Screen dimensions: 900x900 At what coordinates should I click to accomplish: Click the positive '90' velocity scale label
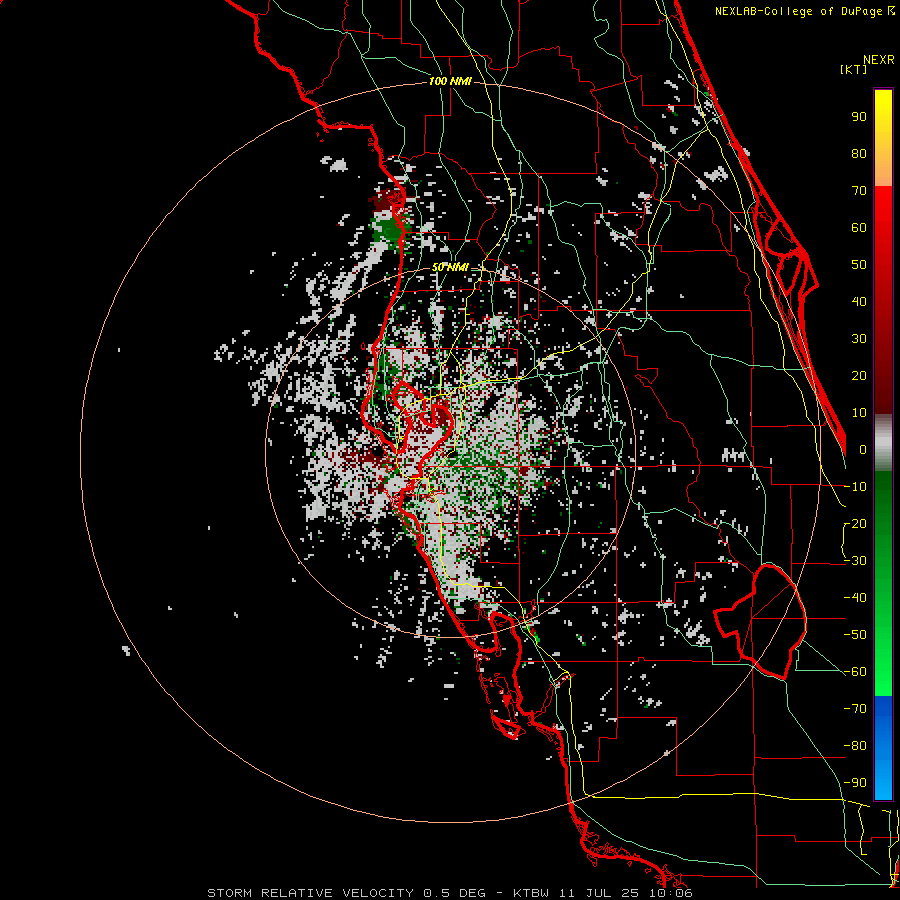point(859,117)
